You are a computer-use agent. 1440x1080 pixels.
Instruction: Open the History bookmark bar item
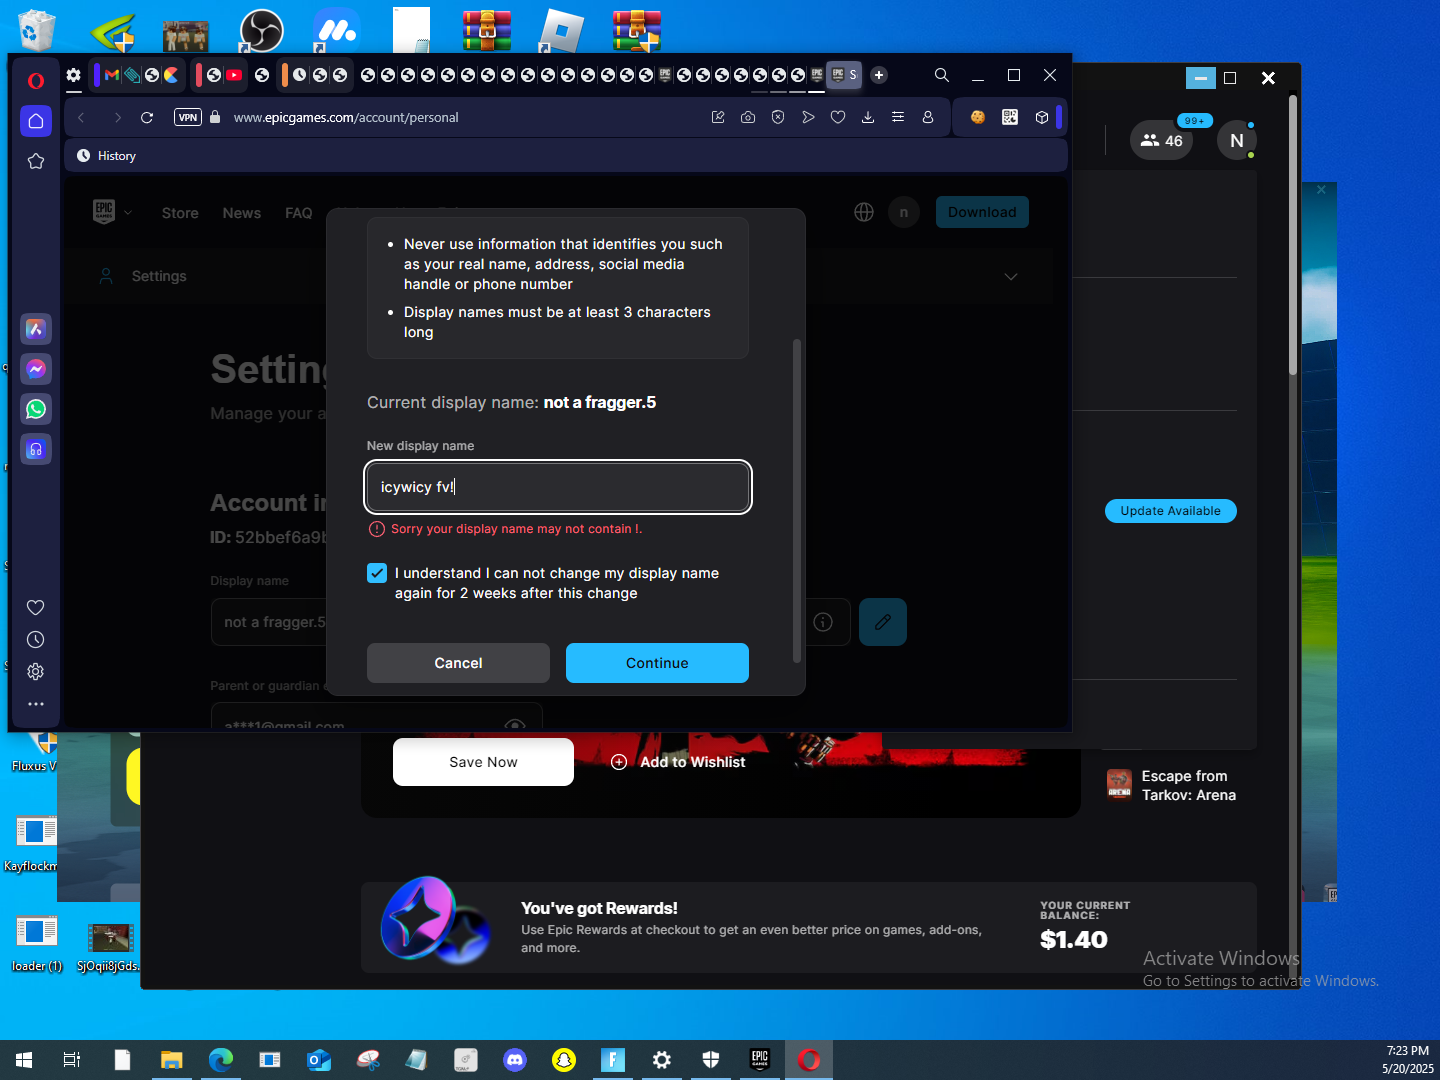tap(106, 156)
